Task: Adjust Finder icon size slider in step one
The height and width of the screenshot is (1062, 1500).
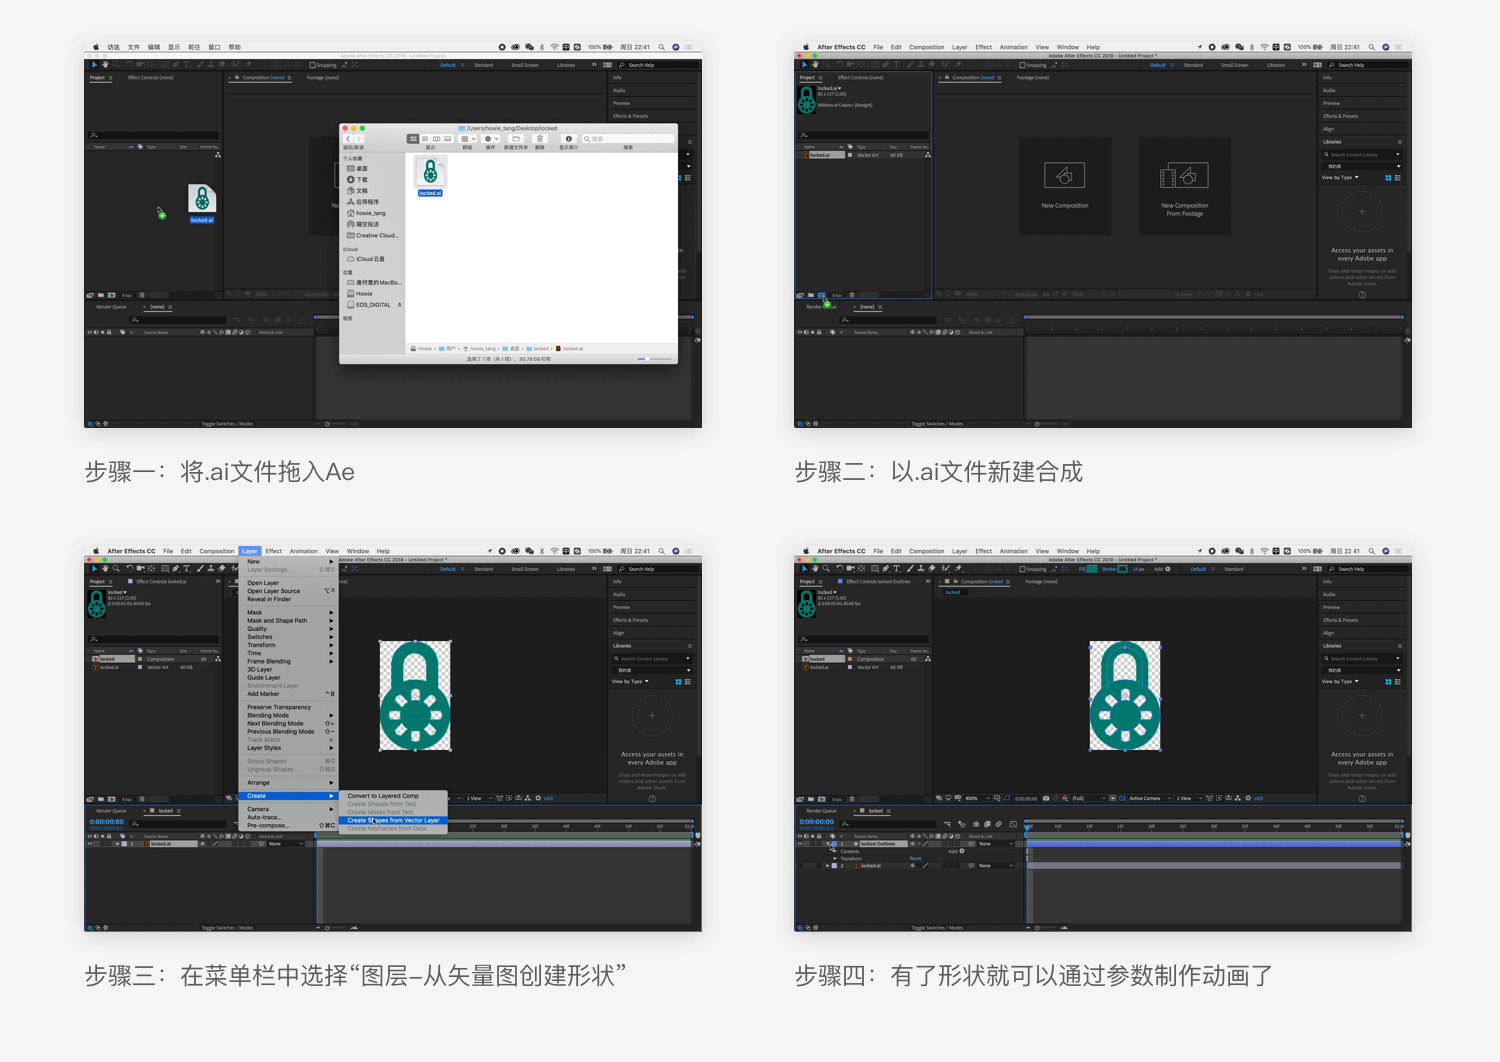Action: click(x=648, y=359)
